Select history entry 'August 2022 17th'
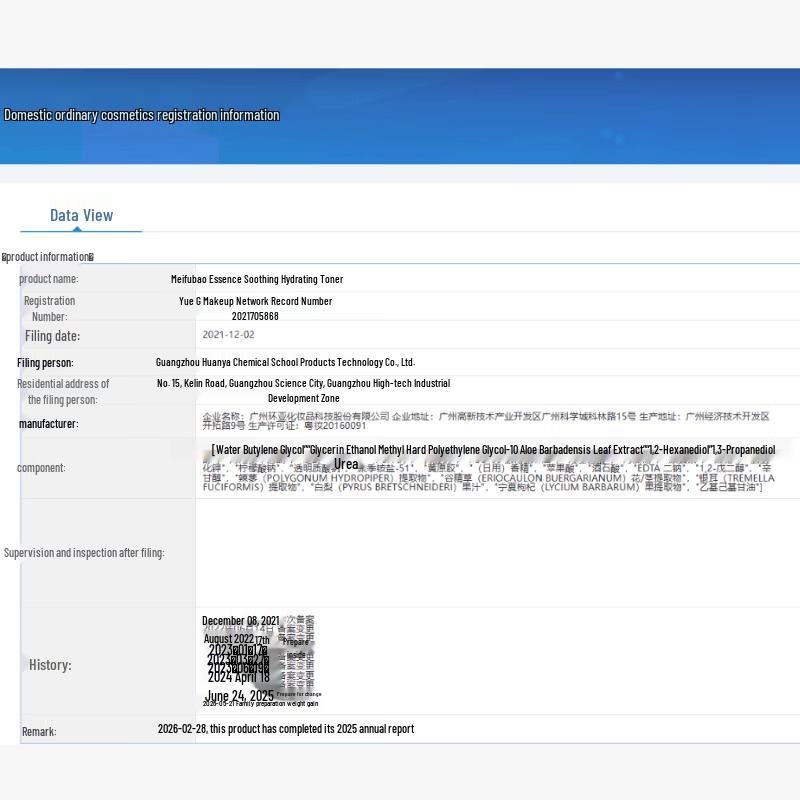Image resolution: width=800 pixels, height=800 pixels. tap(236, 639)
